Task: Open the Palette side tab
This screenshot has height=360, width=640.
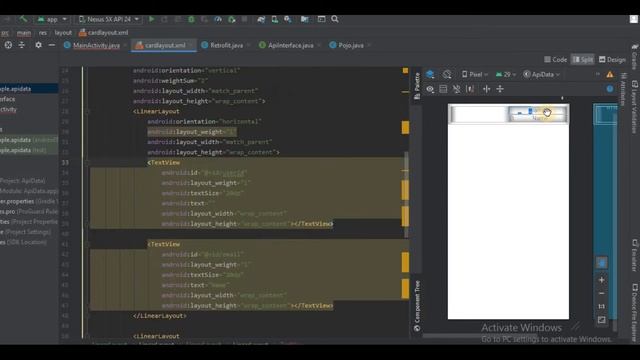Action: tap(417, 86)
